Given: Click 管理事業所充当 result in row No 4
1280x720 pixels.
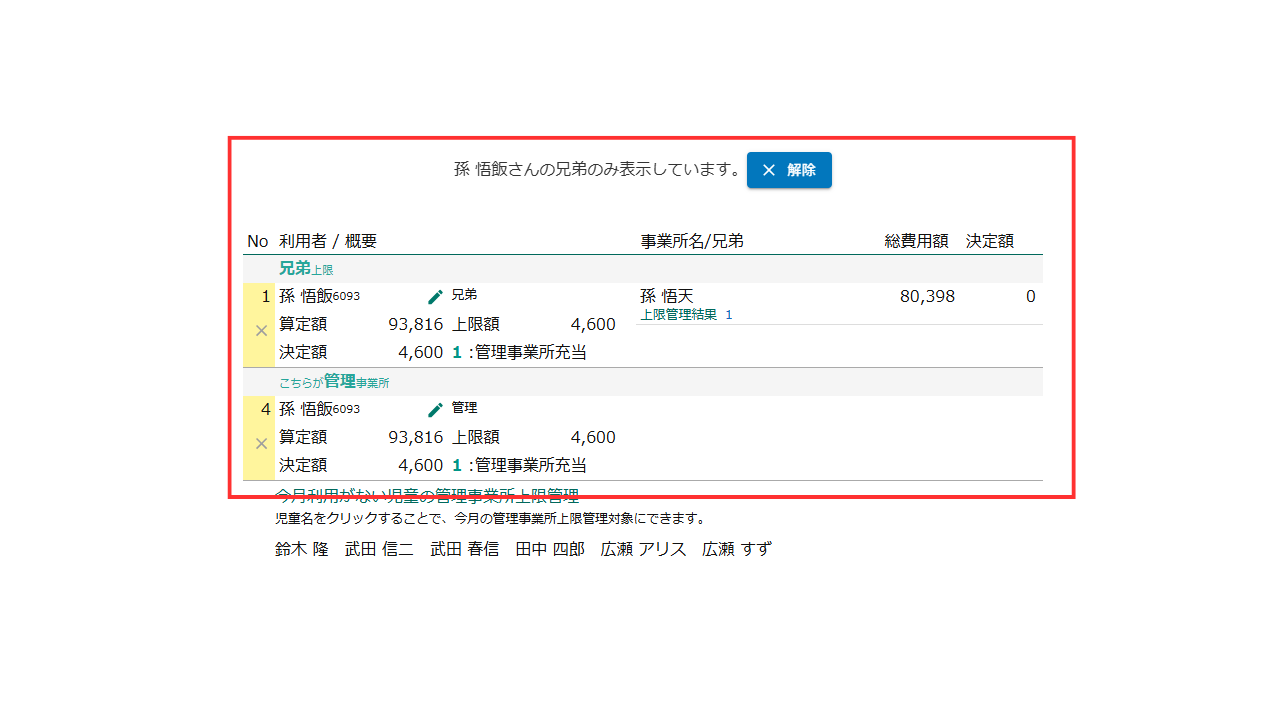Looking at the screenshot, I should (530, 465).
